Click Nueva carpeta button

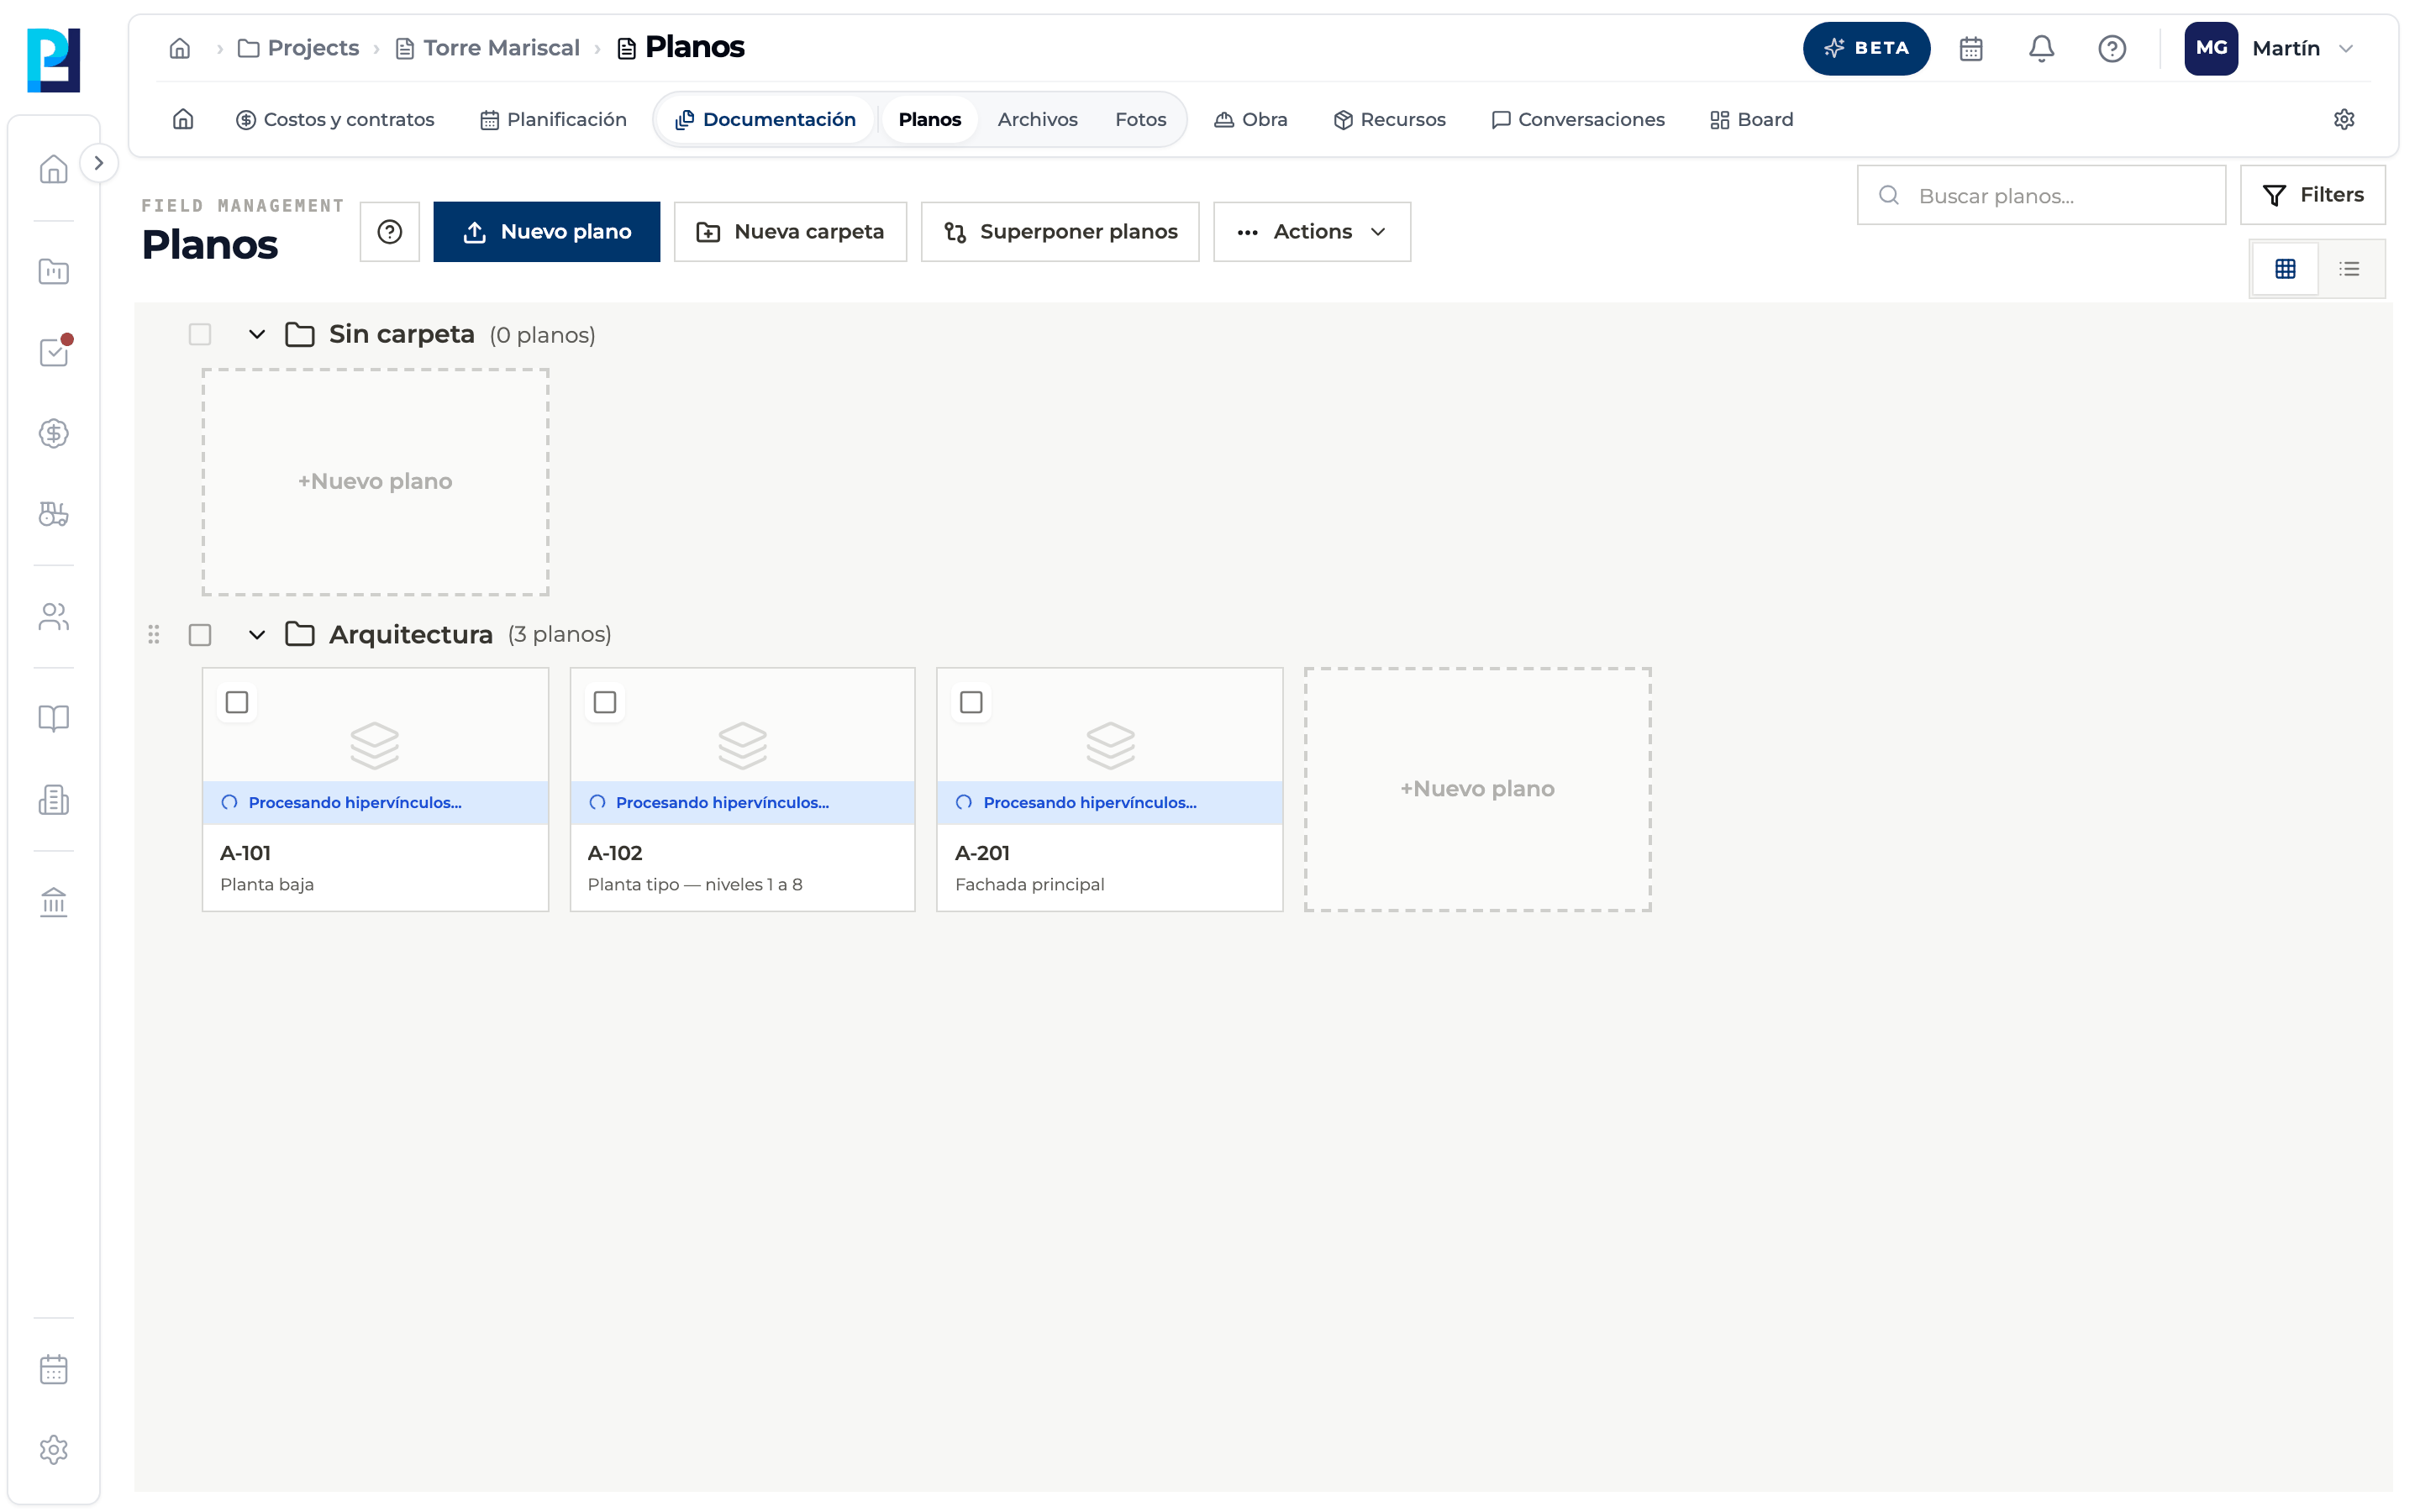pos(790,231)
